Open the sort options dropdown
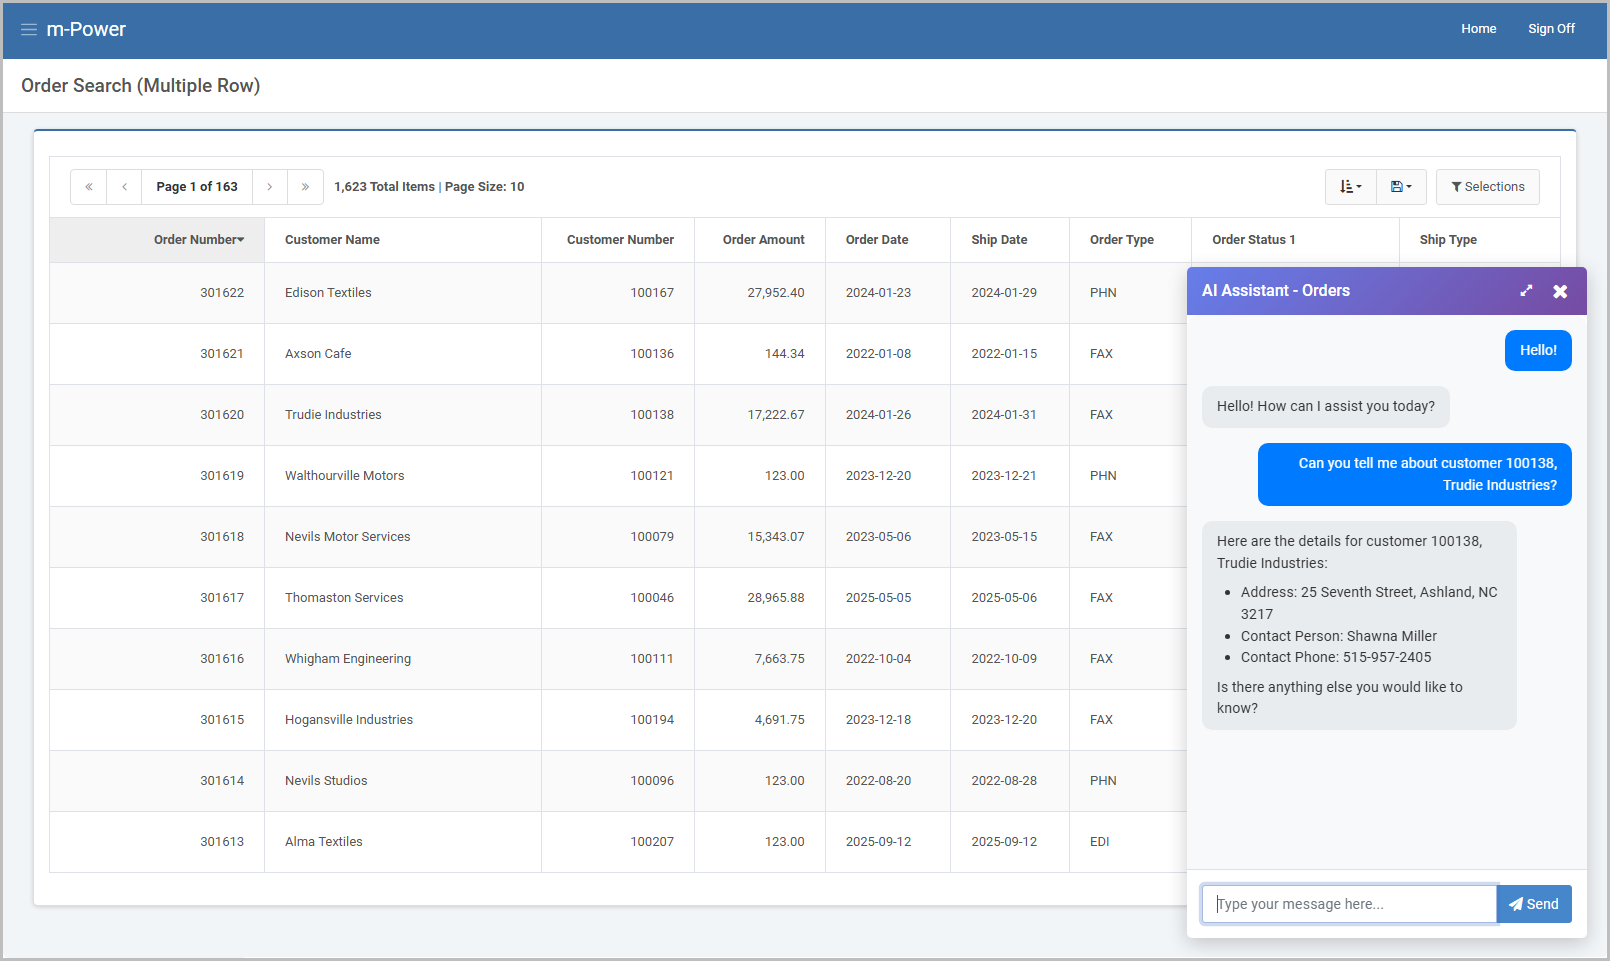1610x961 pixels. point(1350,187)
